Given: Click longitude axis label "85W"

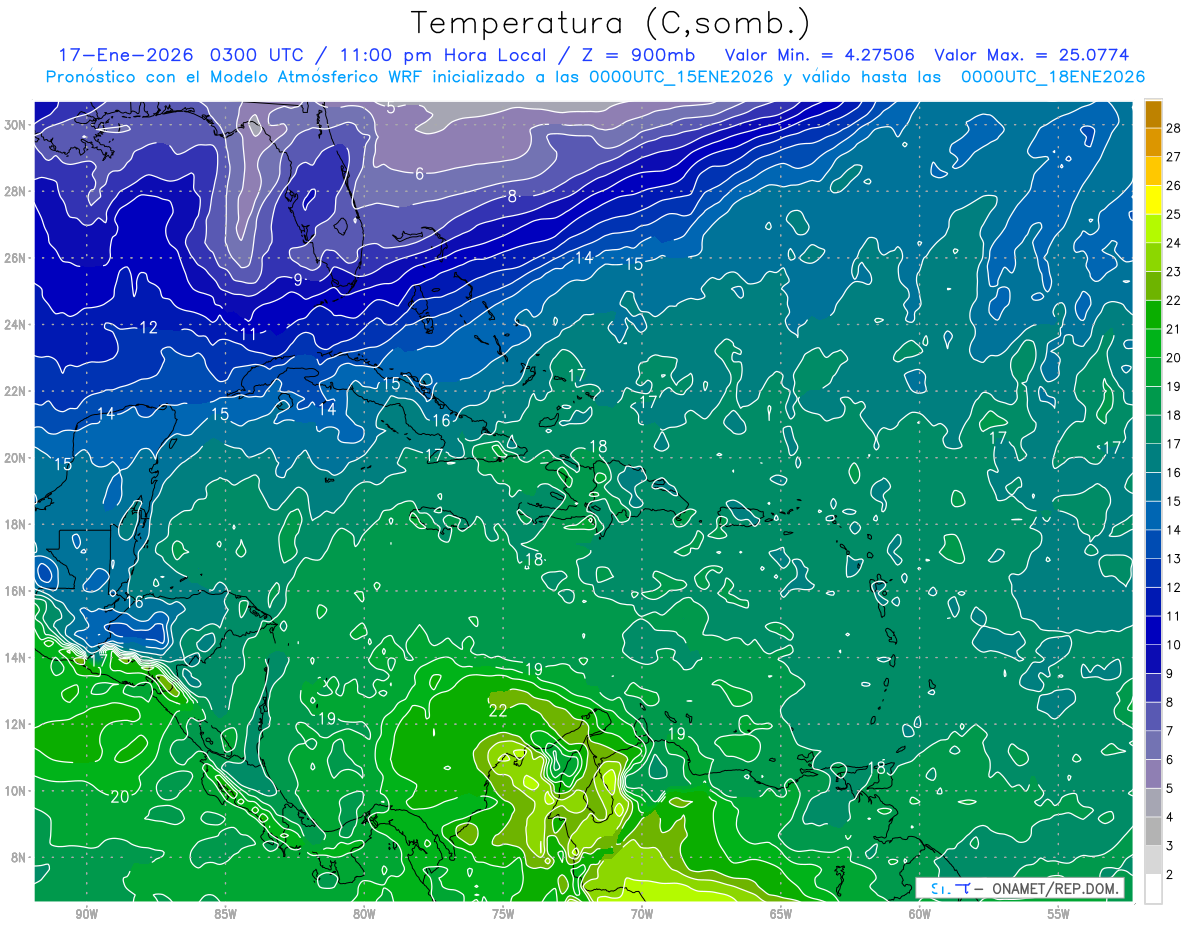Looking at the screenshot, I should coord(225,914).
